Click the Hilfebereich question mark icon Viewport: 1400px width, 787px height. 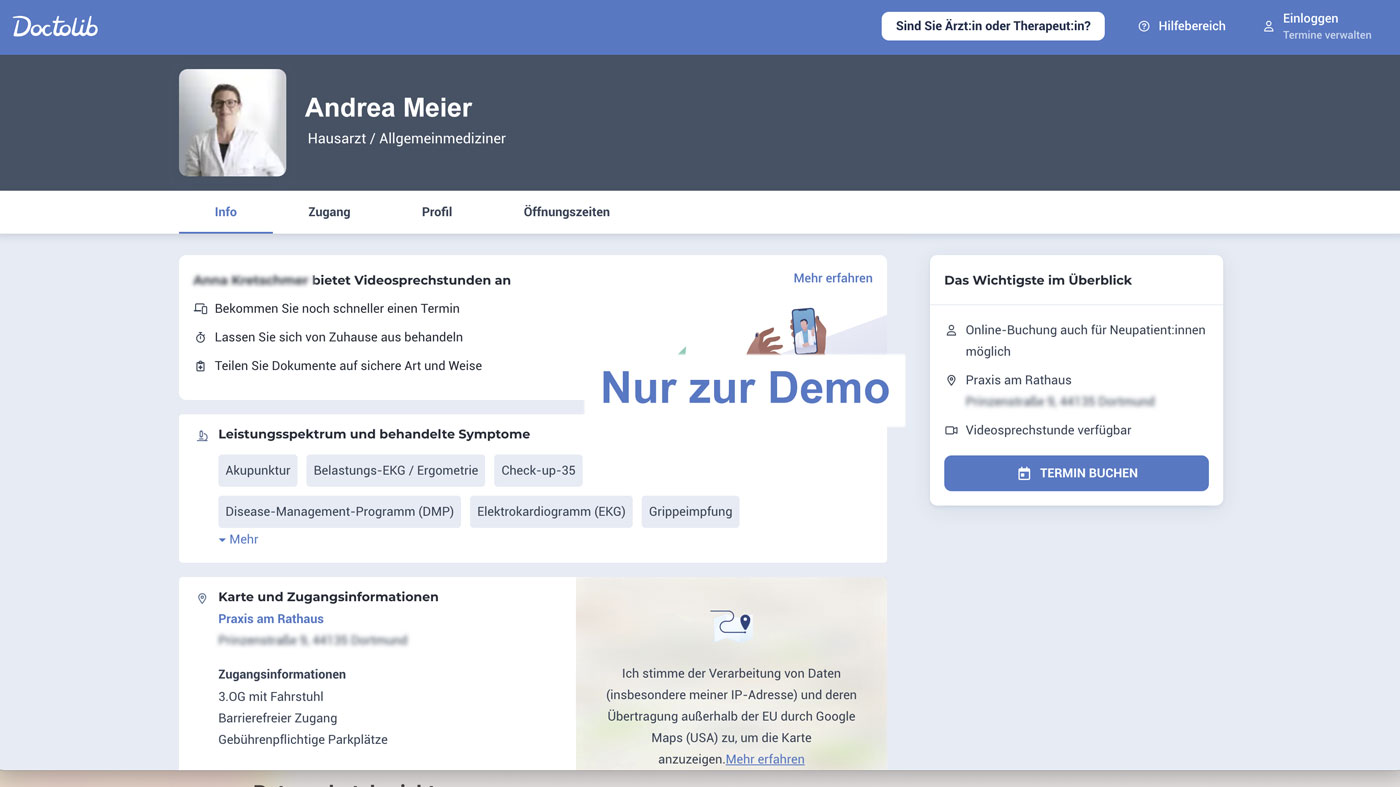(1144, 27)
